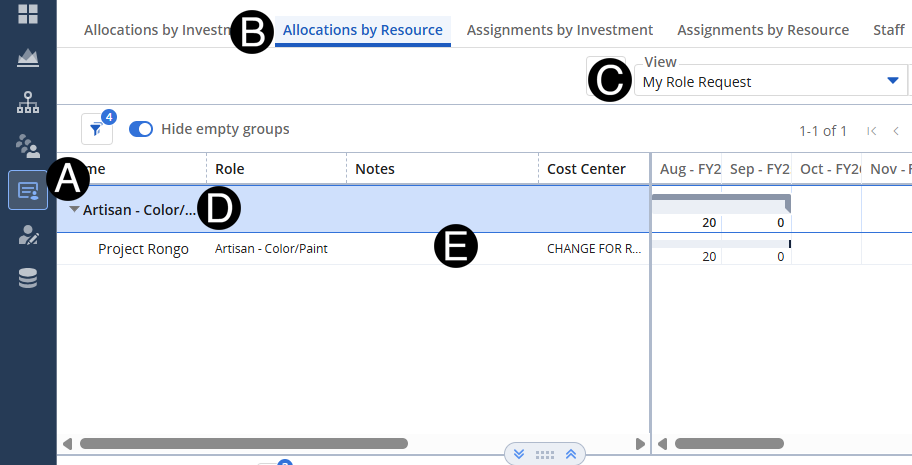Open the org hierarchy icon in sidebar

28,102
